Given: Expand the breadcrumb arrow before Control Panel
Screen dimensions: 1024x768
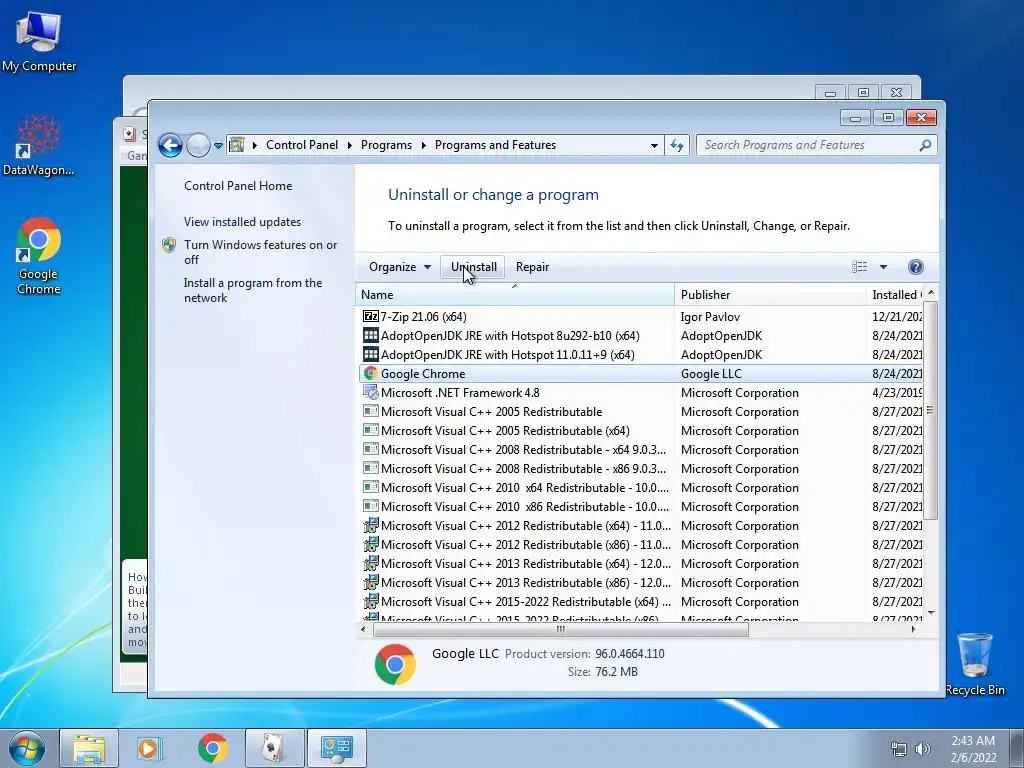Looking at the screenshot, I should (x=255, y=145).
